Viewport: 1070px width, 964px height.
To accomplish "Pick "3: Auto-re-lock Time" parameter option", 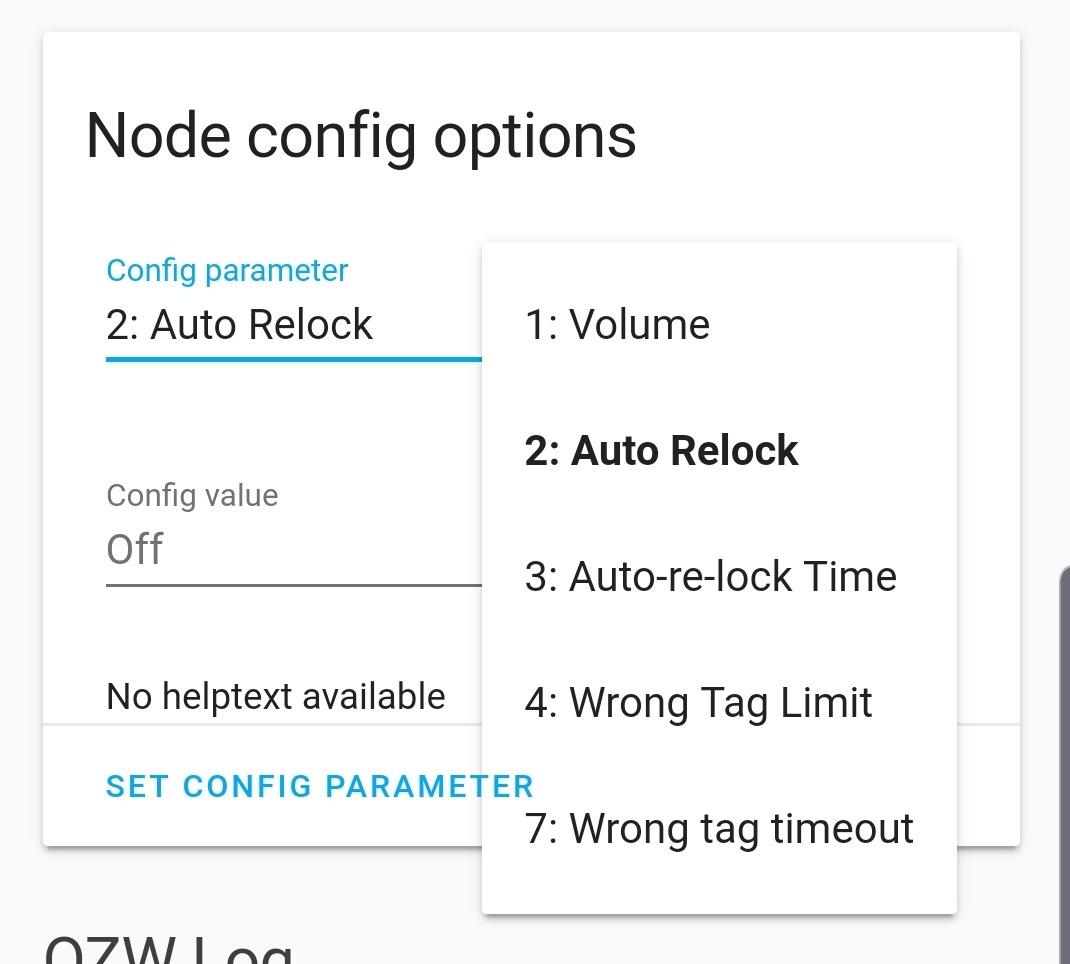I will (x=710, y=576).
